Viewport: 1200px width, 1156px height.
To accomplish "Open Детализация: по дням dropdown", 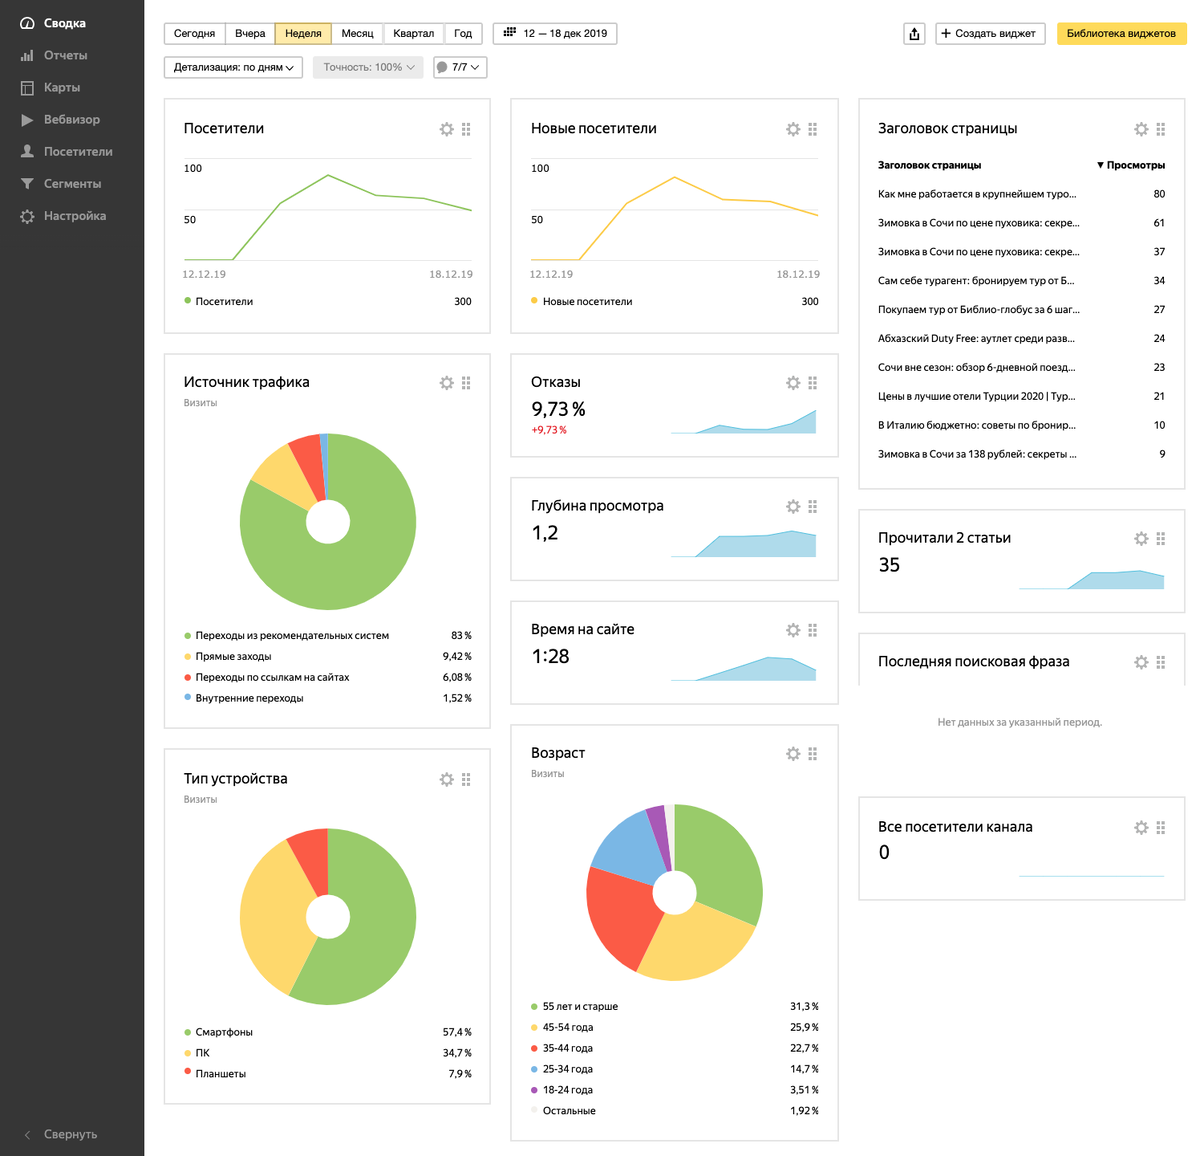I will coord(233,67).
